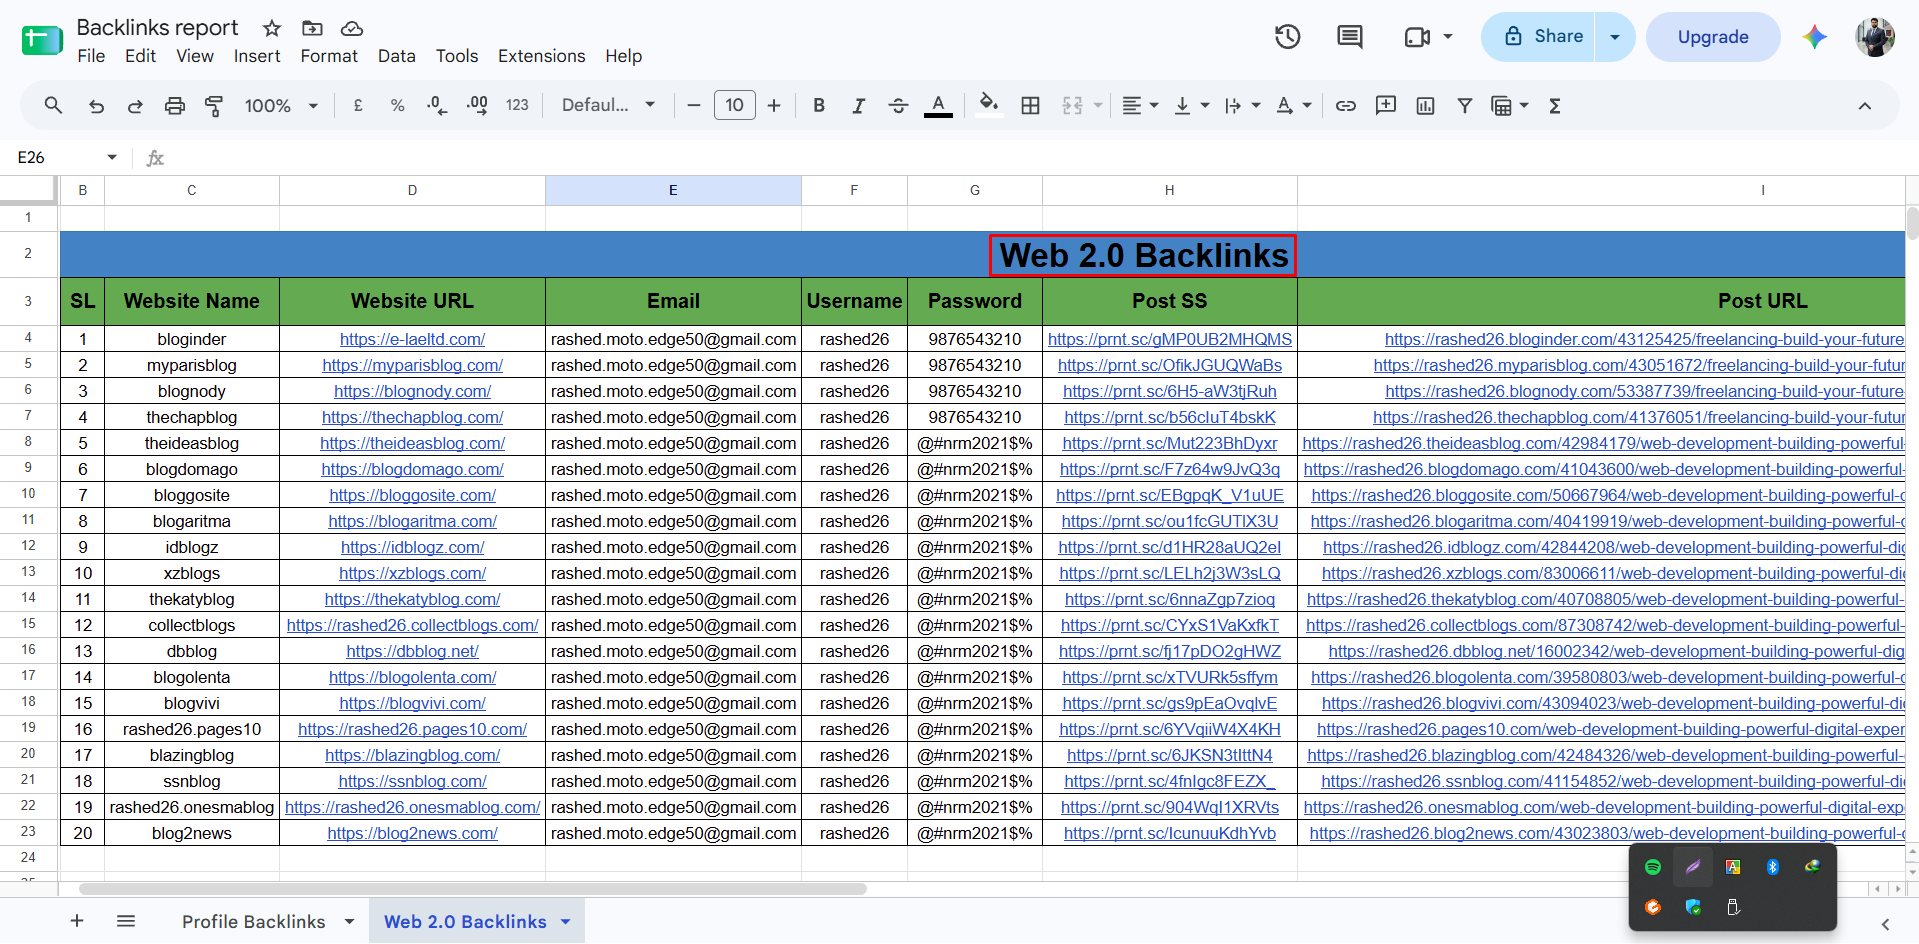Open the search the menus magnifier icon

[54, 105]
